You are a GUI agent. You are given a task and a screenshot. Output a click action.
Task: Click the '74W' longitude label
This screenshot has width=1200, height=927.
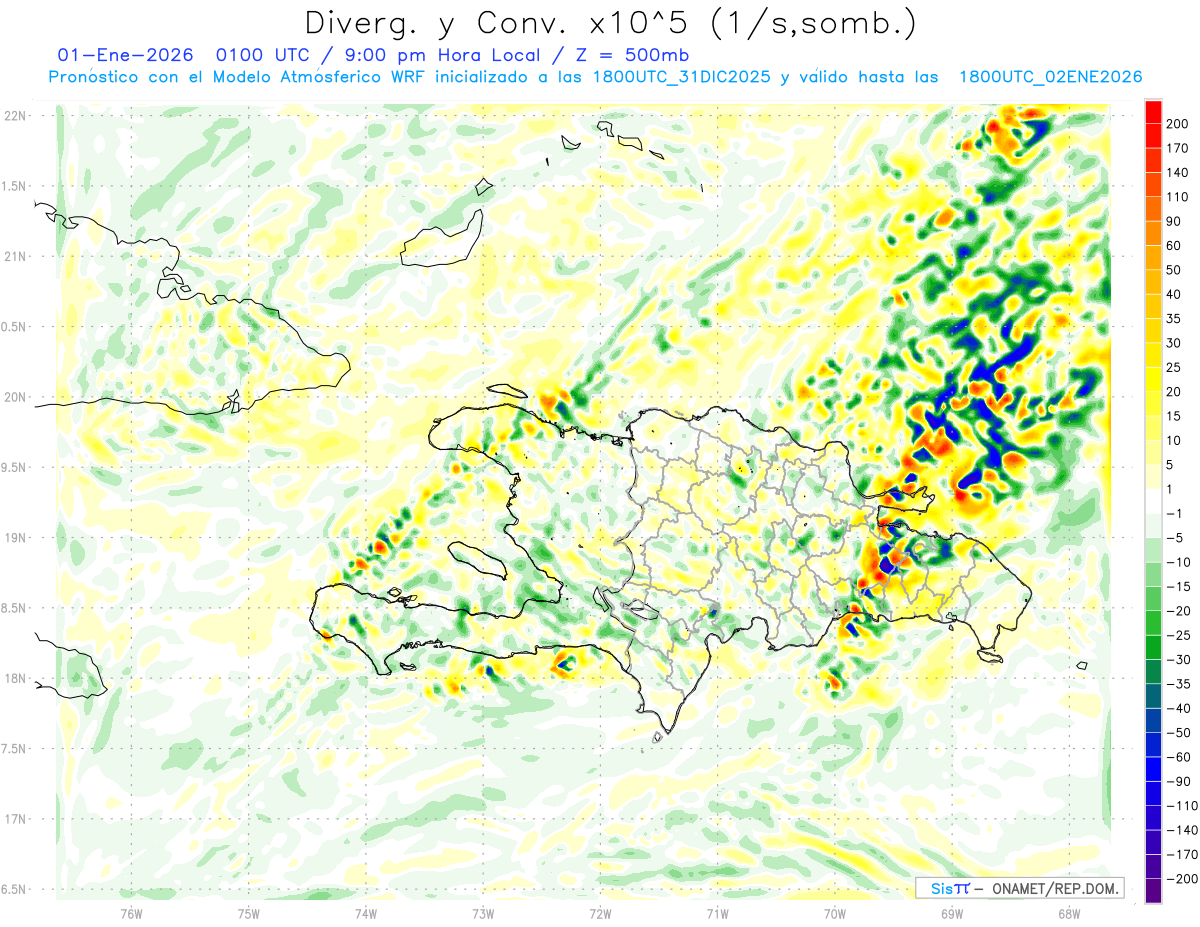(366, 913)
